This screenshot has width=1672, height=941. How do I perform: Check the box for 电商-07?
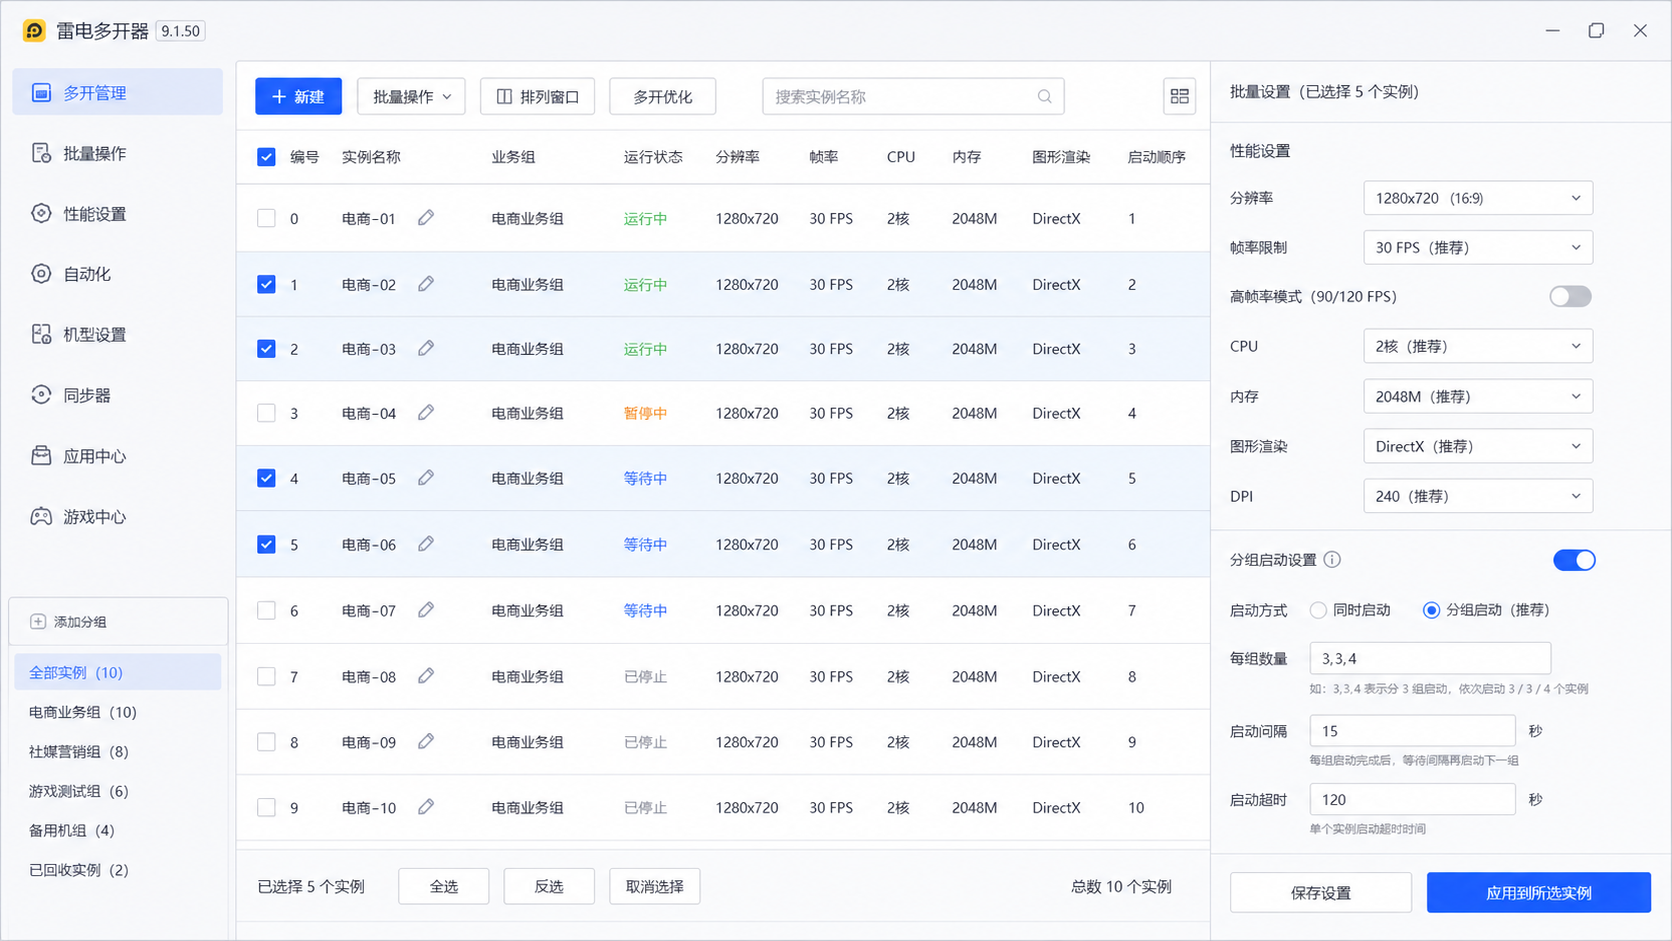coord(266,610)
